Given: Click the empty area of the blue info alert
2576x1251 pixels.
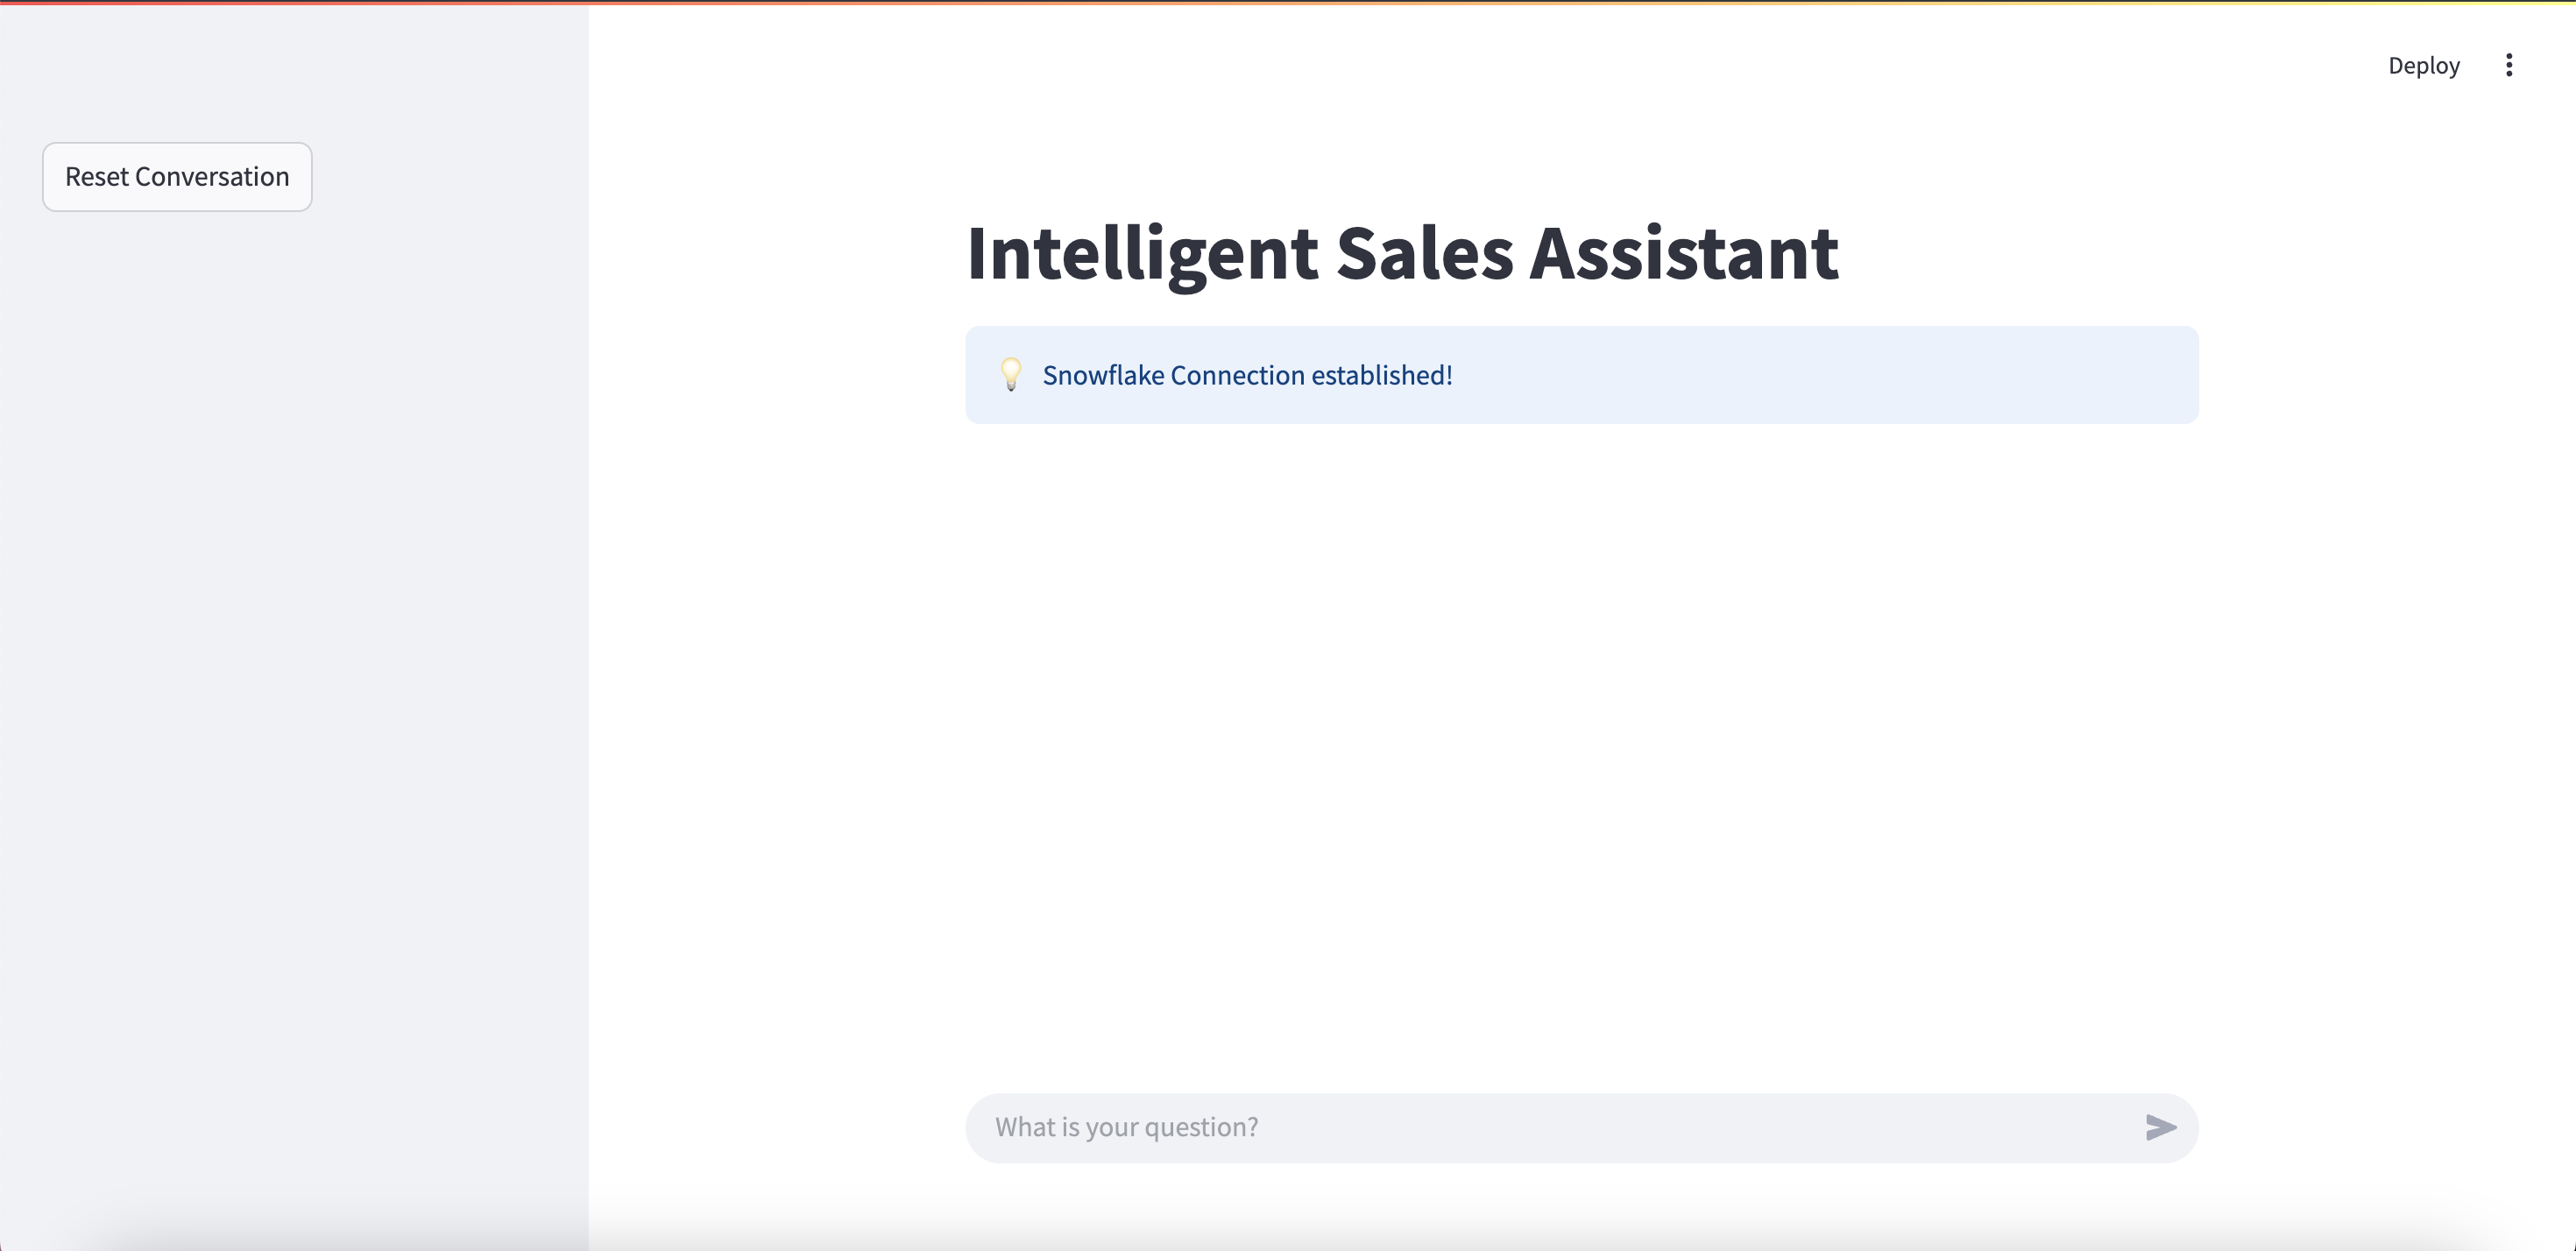Looking at the screenshot, I should click(x=1850, y=375).
